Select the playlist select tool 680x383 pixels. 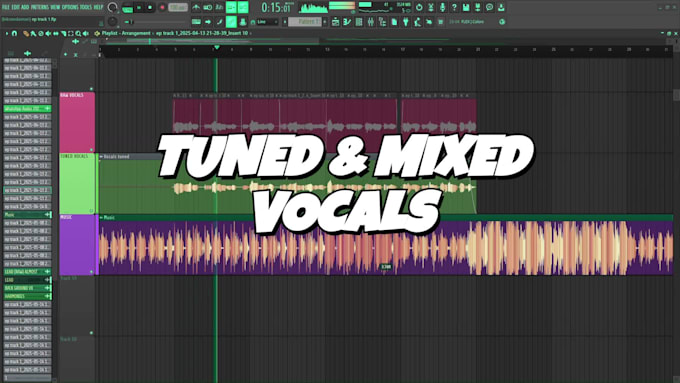coord(71,33)
